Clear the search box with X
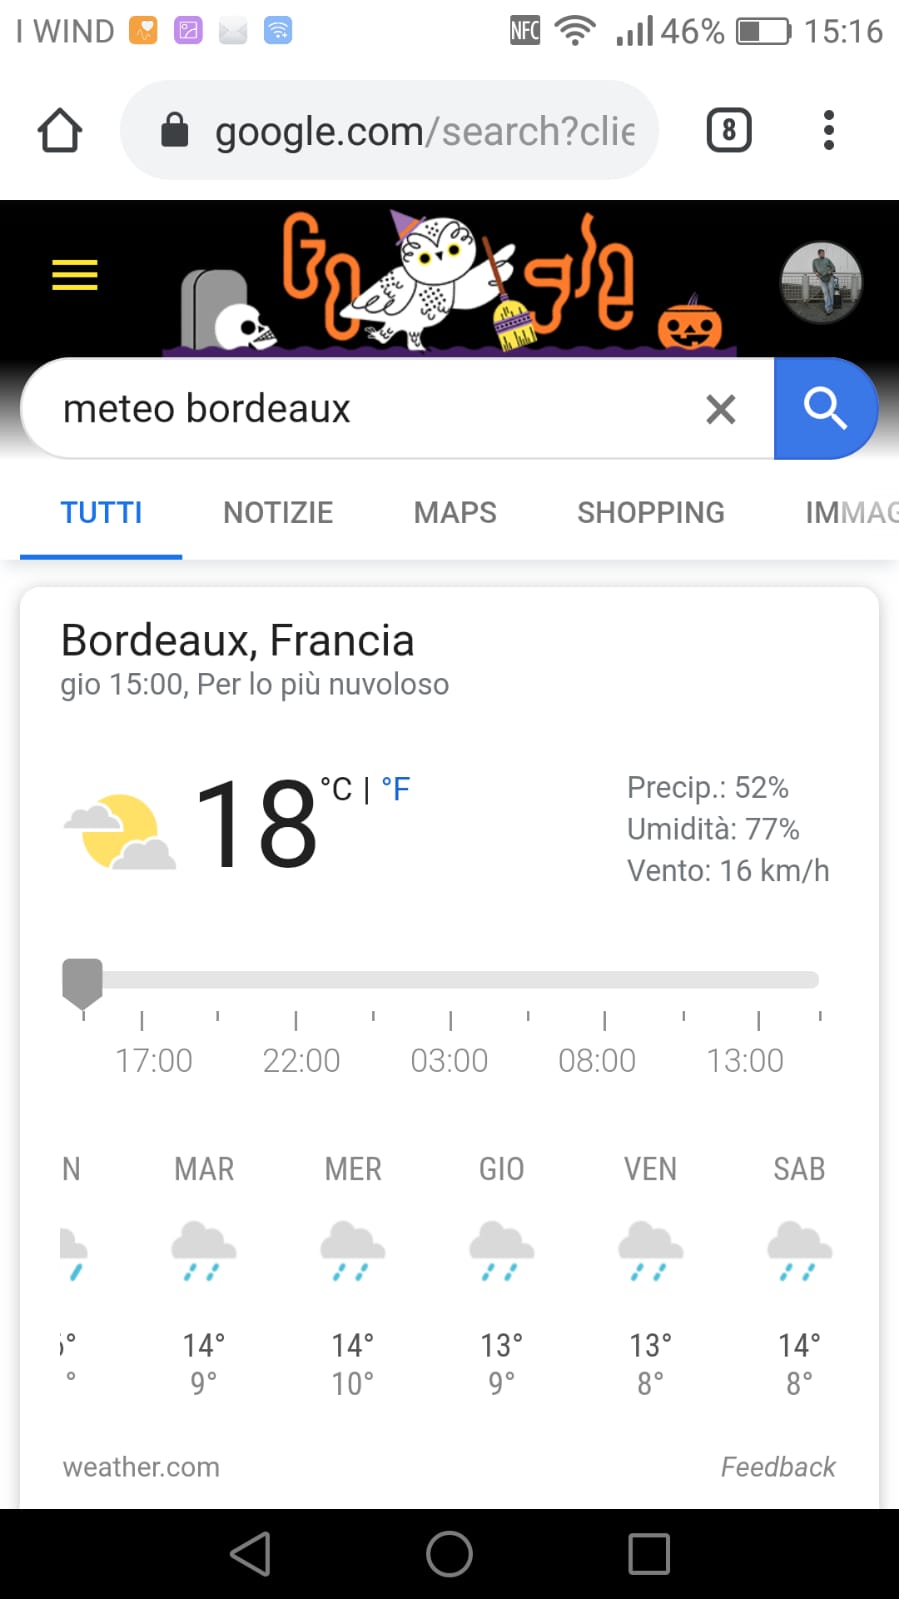 [x=720, y=409]
